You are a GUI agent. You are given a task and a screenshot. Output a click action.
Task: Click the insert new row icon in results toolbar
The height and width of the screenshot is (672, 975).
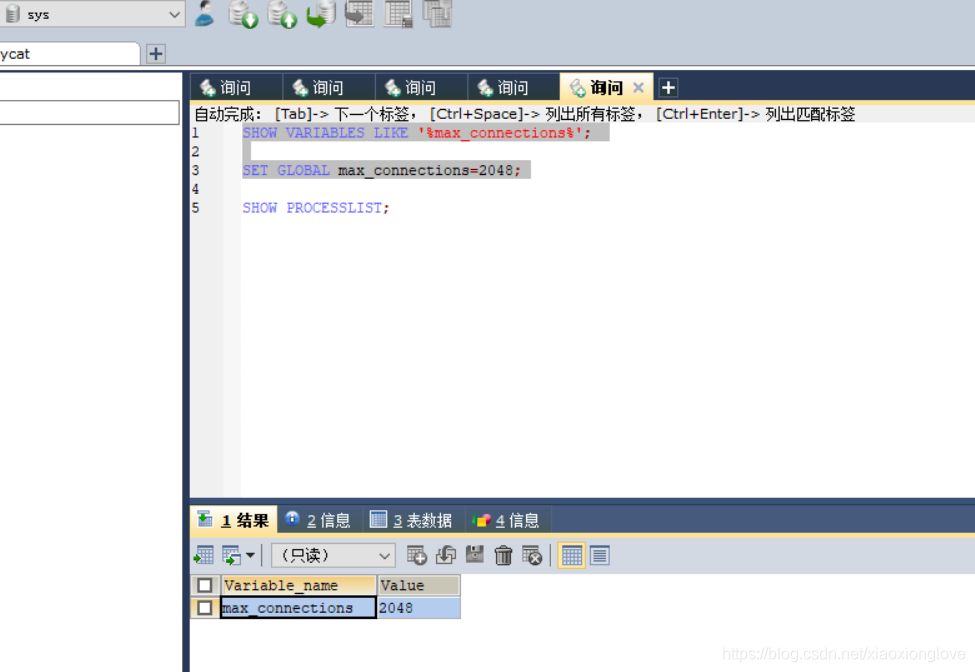416,555
